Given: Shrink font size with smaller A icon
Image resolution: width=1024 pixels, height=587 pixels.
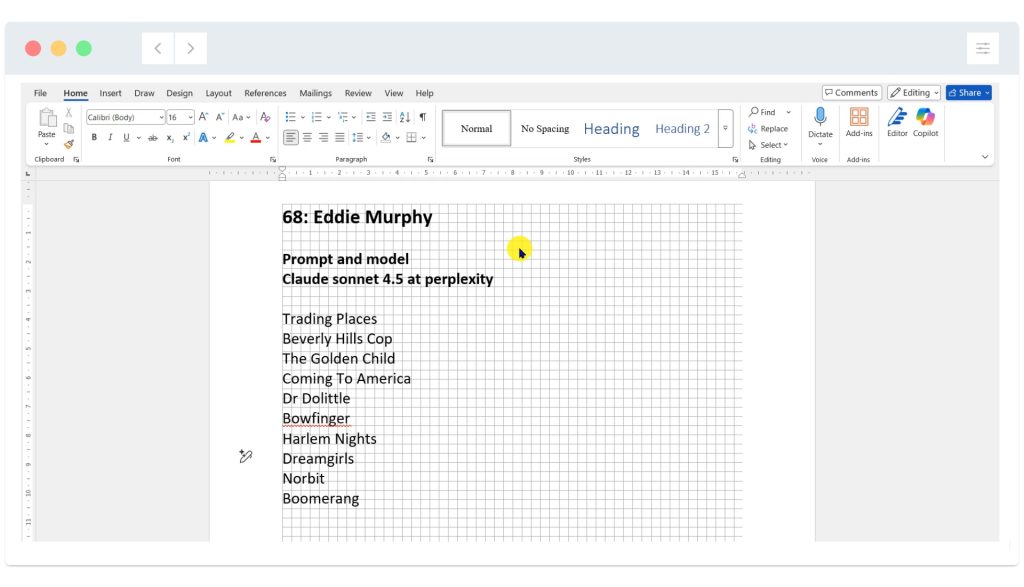Looking at the screenshot, I should click(x=220, y=118).
